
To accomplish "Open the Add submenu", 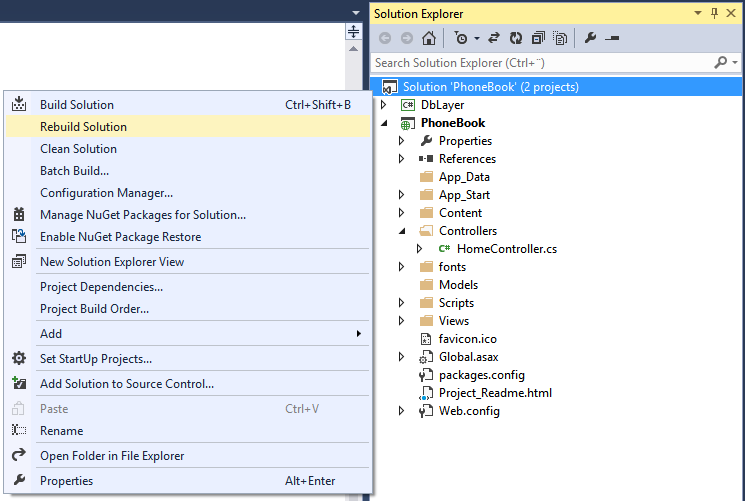I will click(x=188, y=334).
